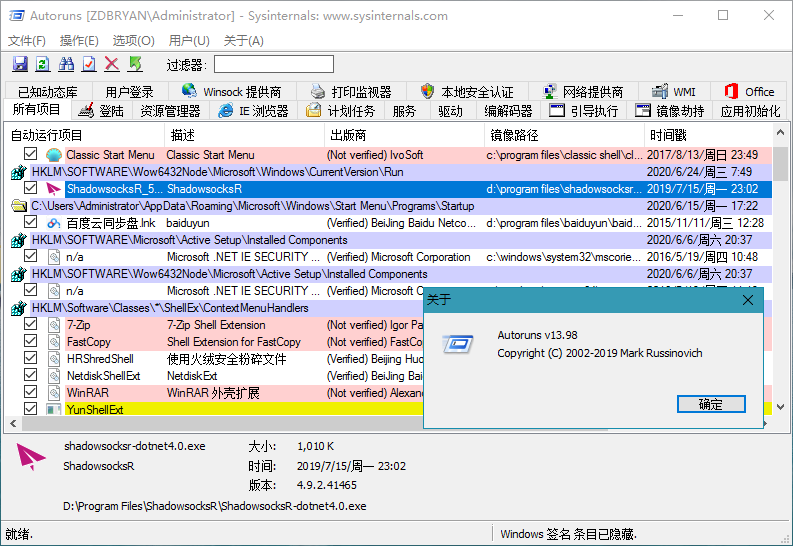This screenshot has width=793, height=546.
Task: Switch to the Winsock 提供商 tab
Action: point(232,92)
